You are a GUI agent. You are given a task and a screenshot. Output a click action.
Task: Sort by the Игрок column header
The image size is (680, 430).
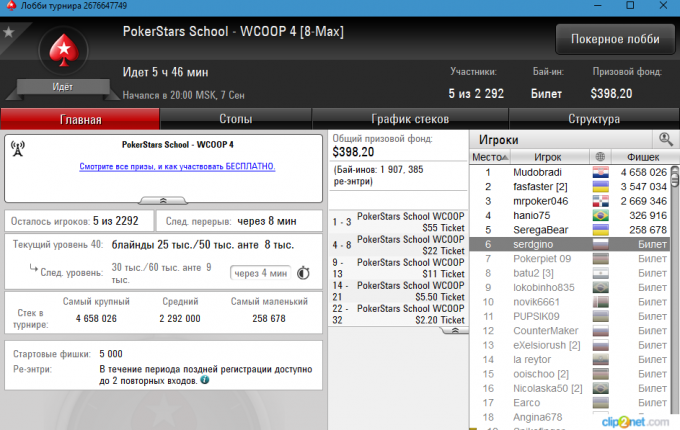pos(549,157)
